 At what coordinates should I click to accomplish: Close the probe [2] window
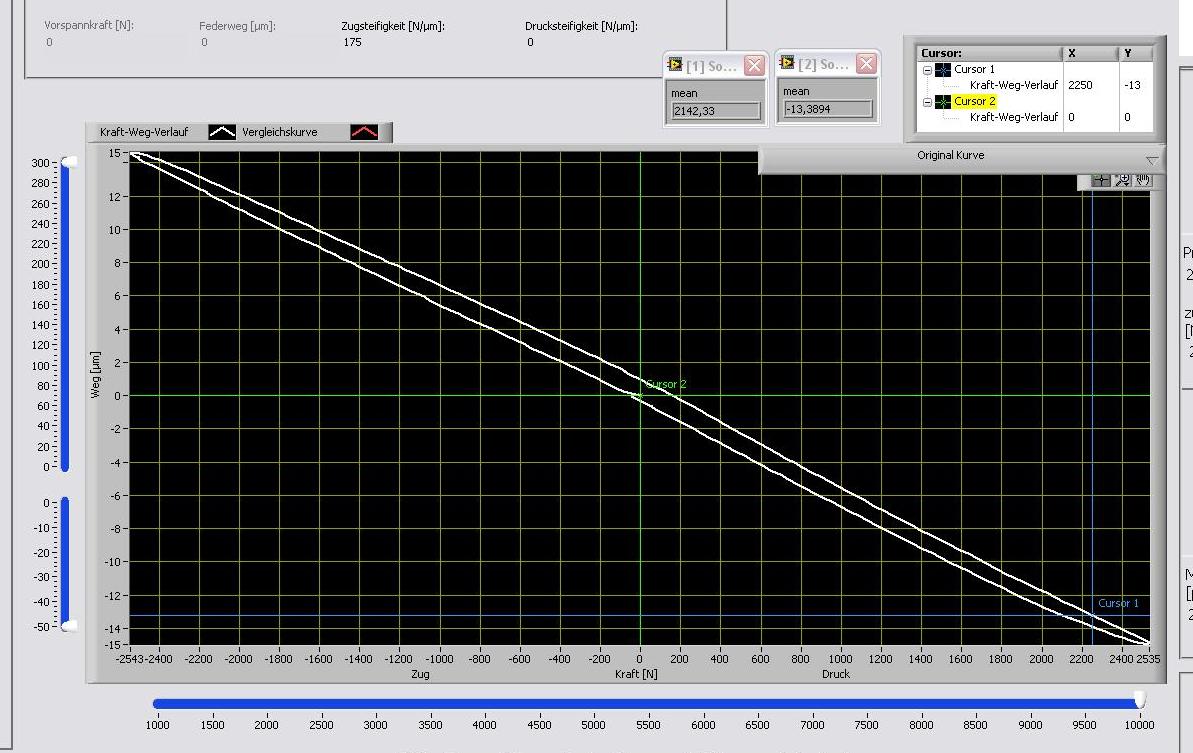point(866,64)
